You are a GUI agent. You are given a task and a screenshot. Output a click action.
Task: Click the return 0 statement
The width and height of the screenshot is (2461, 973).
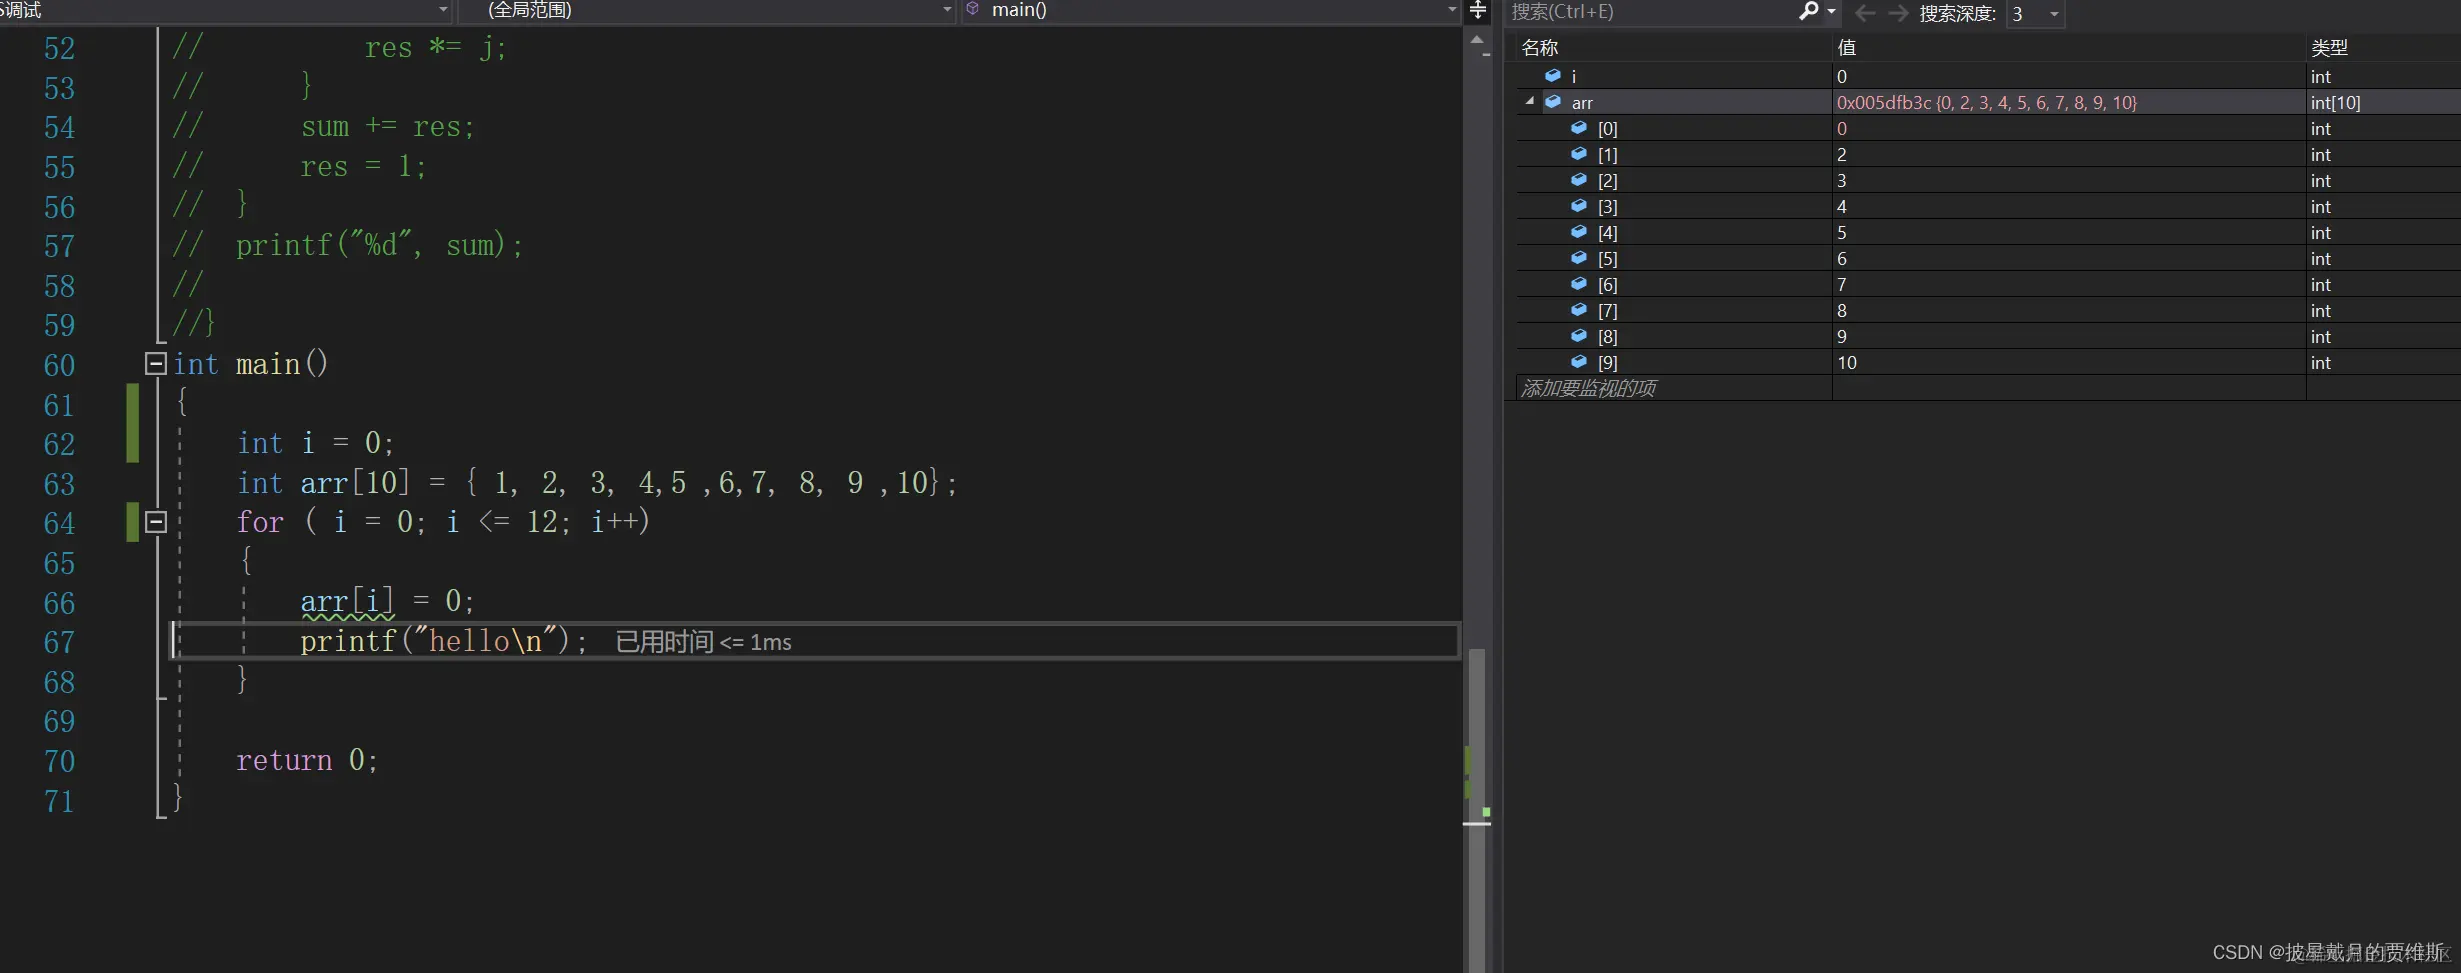pos(307,761)
